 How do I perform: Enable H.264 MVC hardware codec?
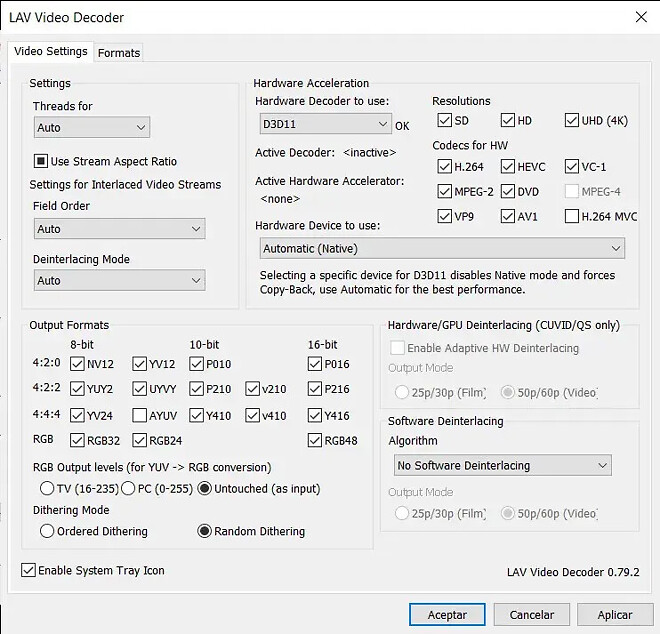[x=572, y=216]
